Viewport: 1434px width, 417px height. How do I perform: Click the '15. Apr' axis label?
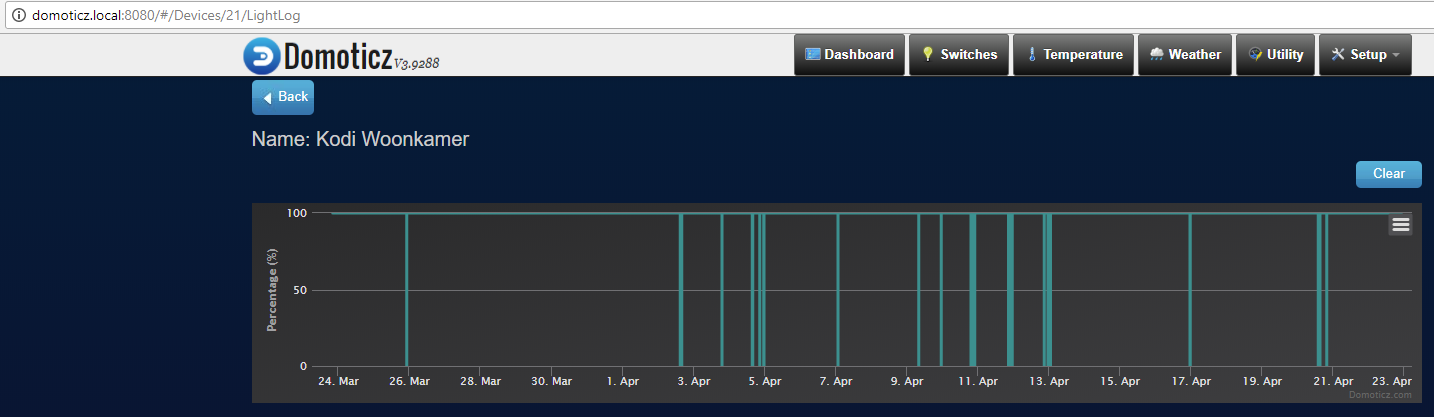click(x=1119, y=381)
